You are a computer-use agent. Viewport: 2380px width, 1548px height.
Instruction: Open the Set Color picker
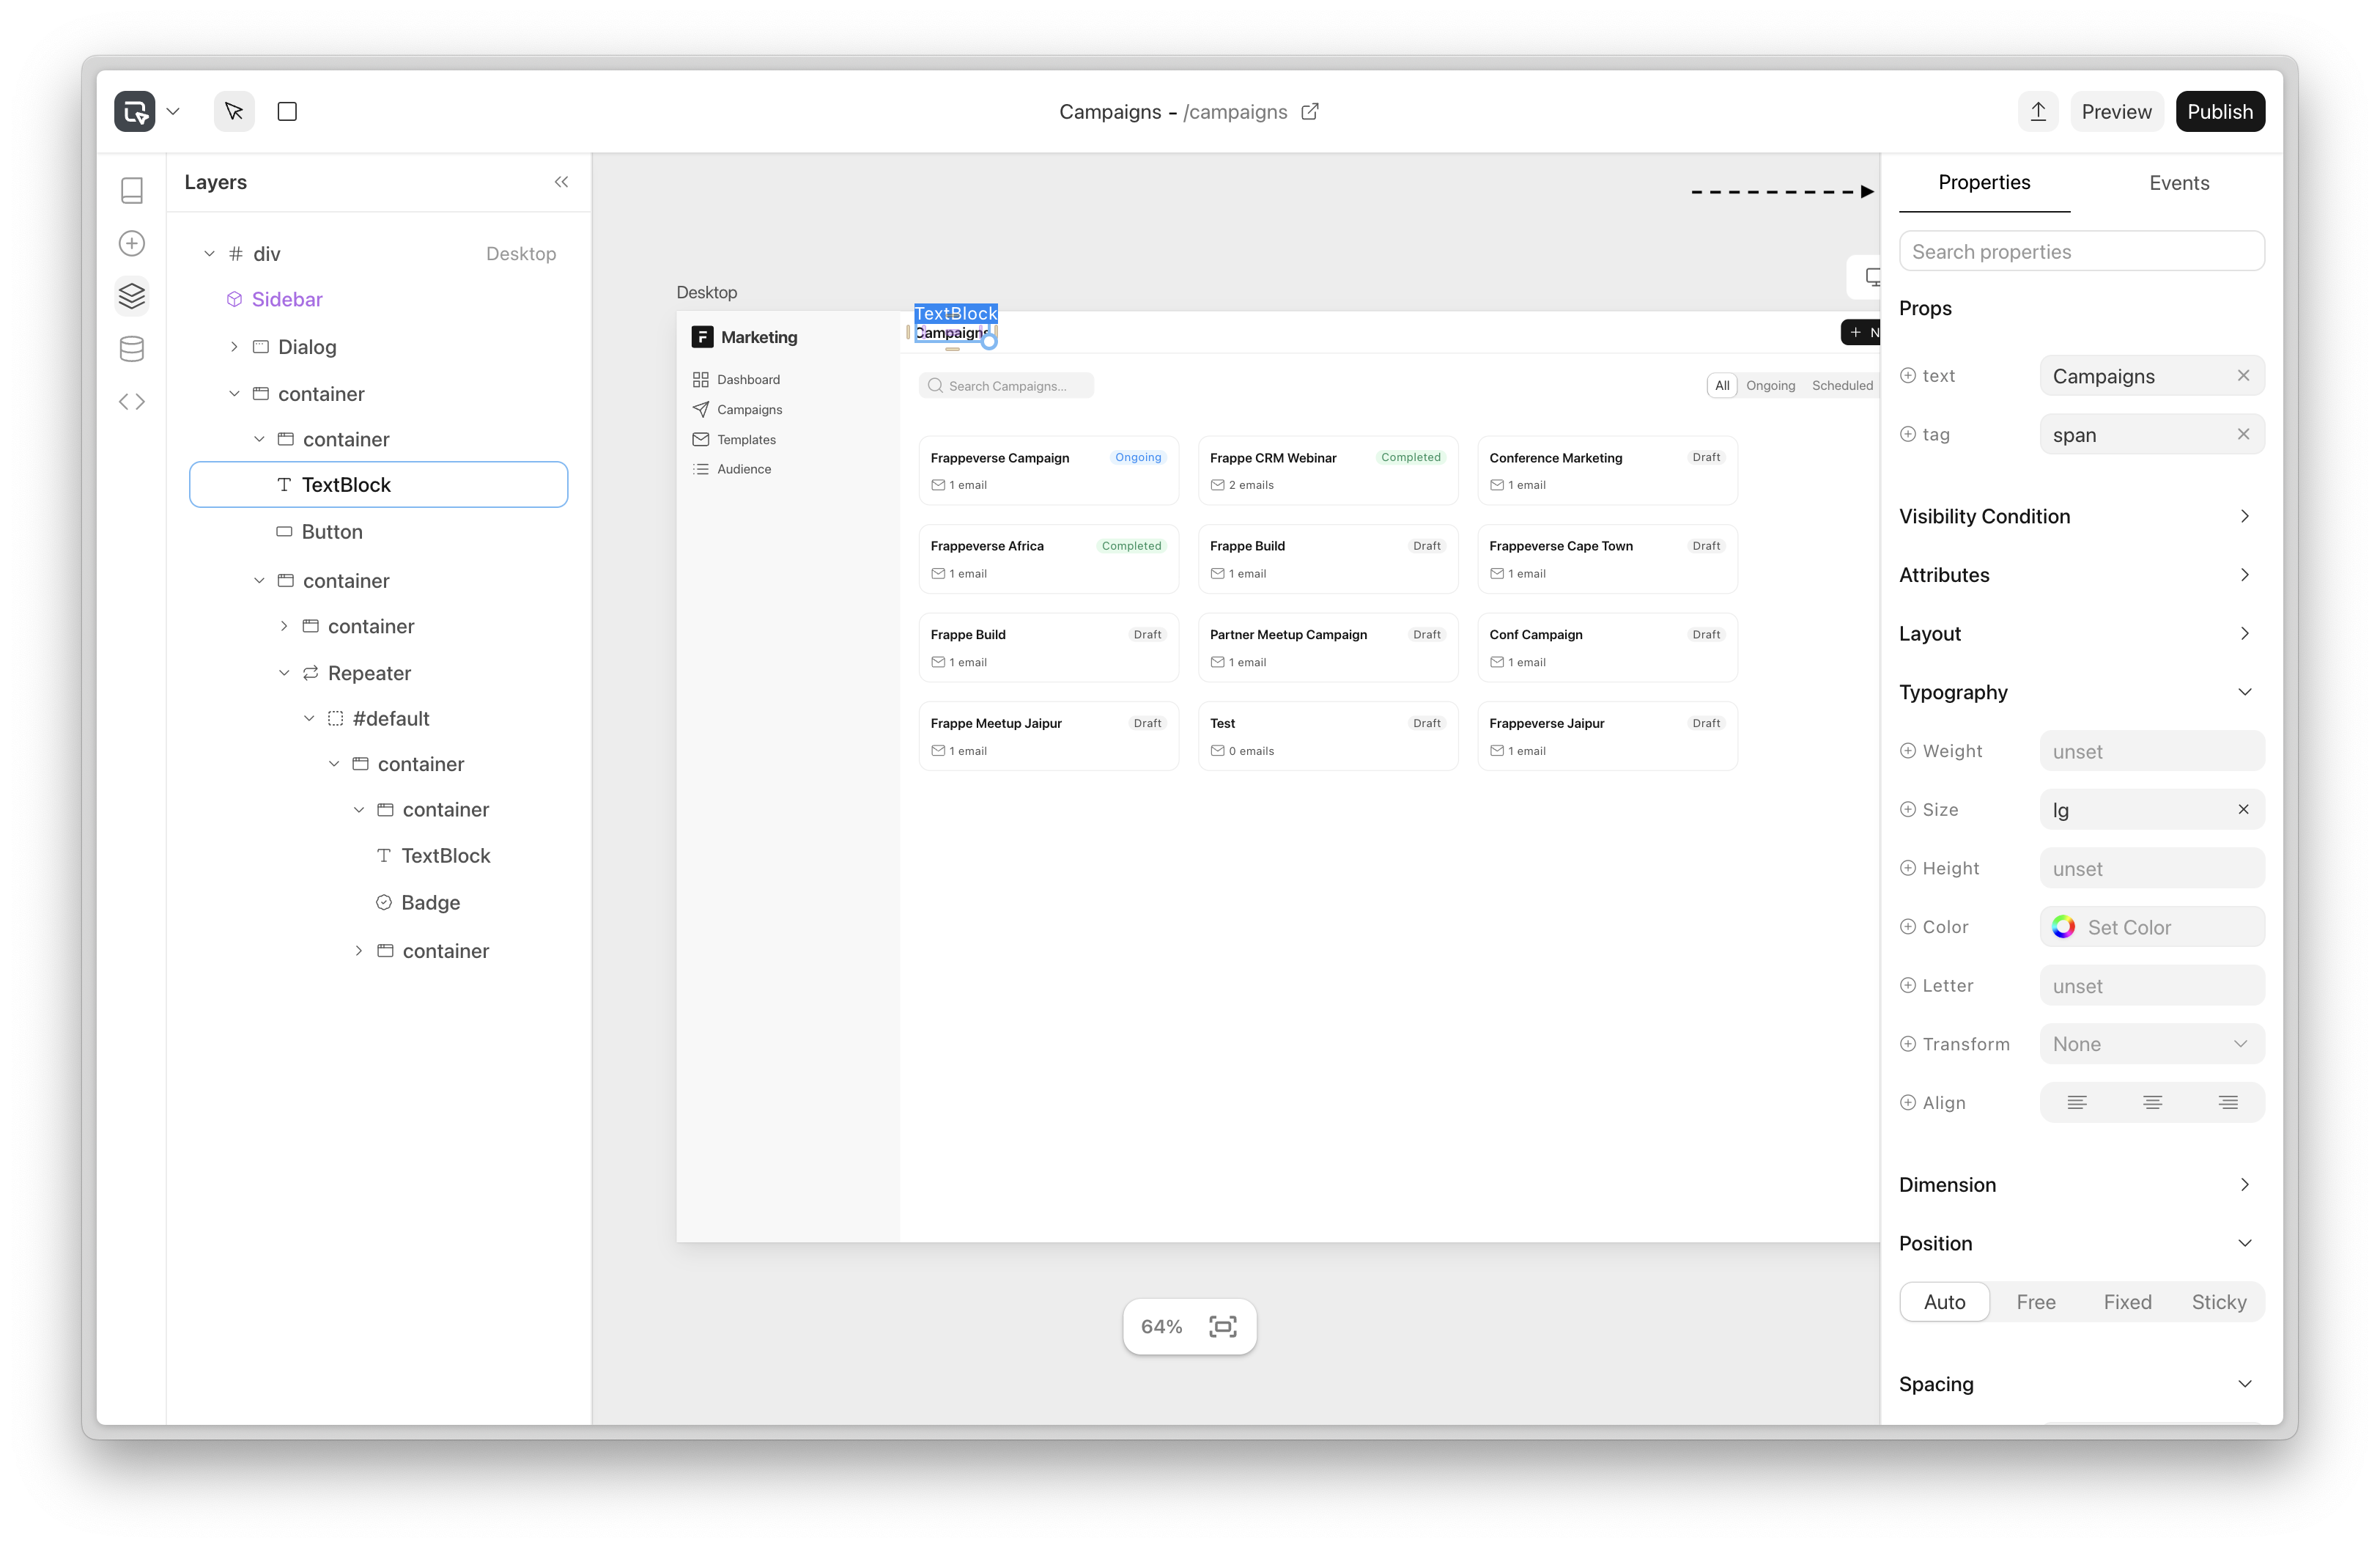pos(2151,927)
